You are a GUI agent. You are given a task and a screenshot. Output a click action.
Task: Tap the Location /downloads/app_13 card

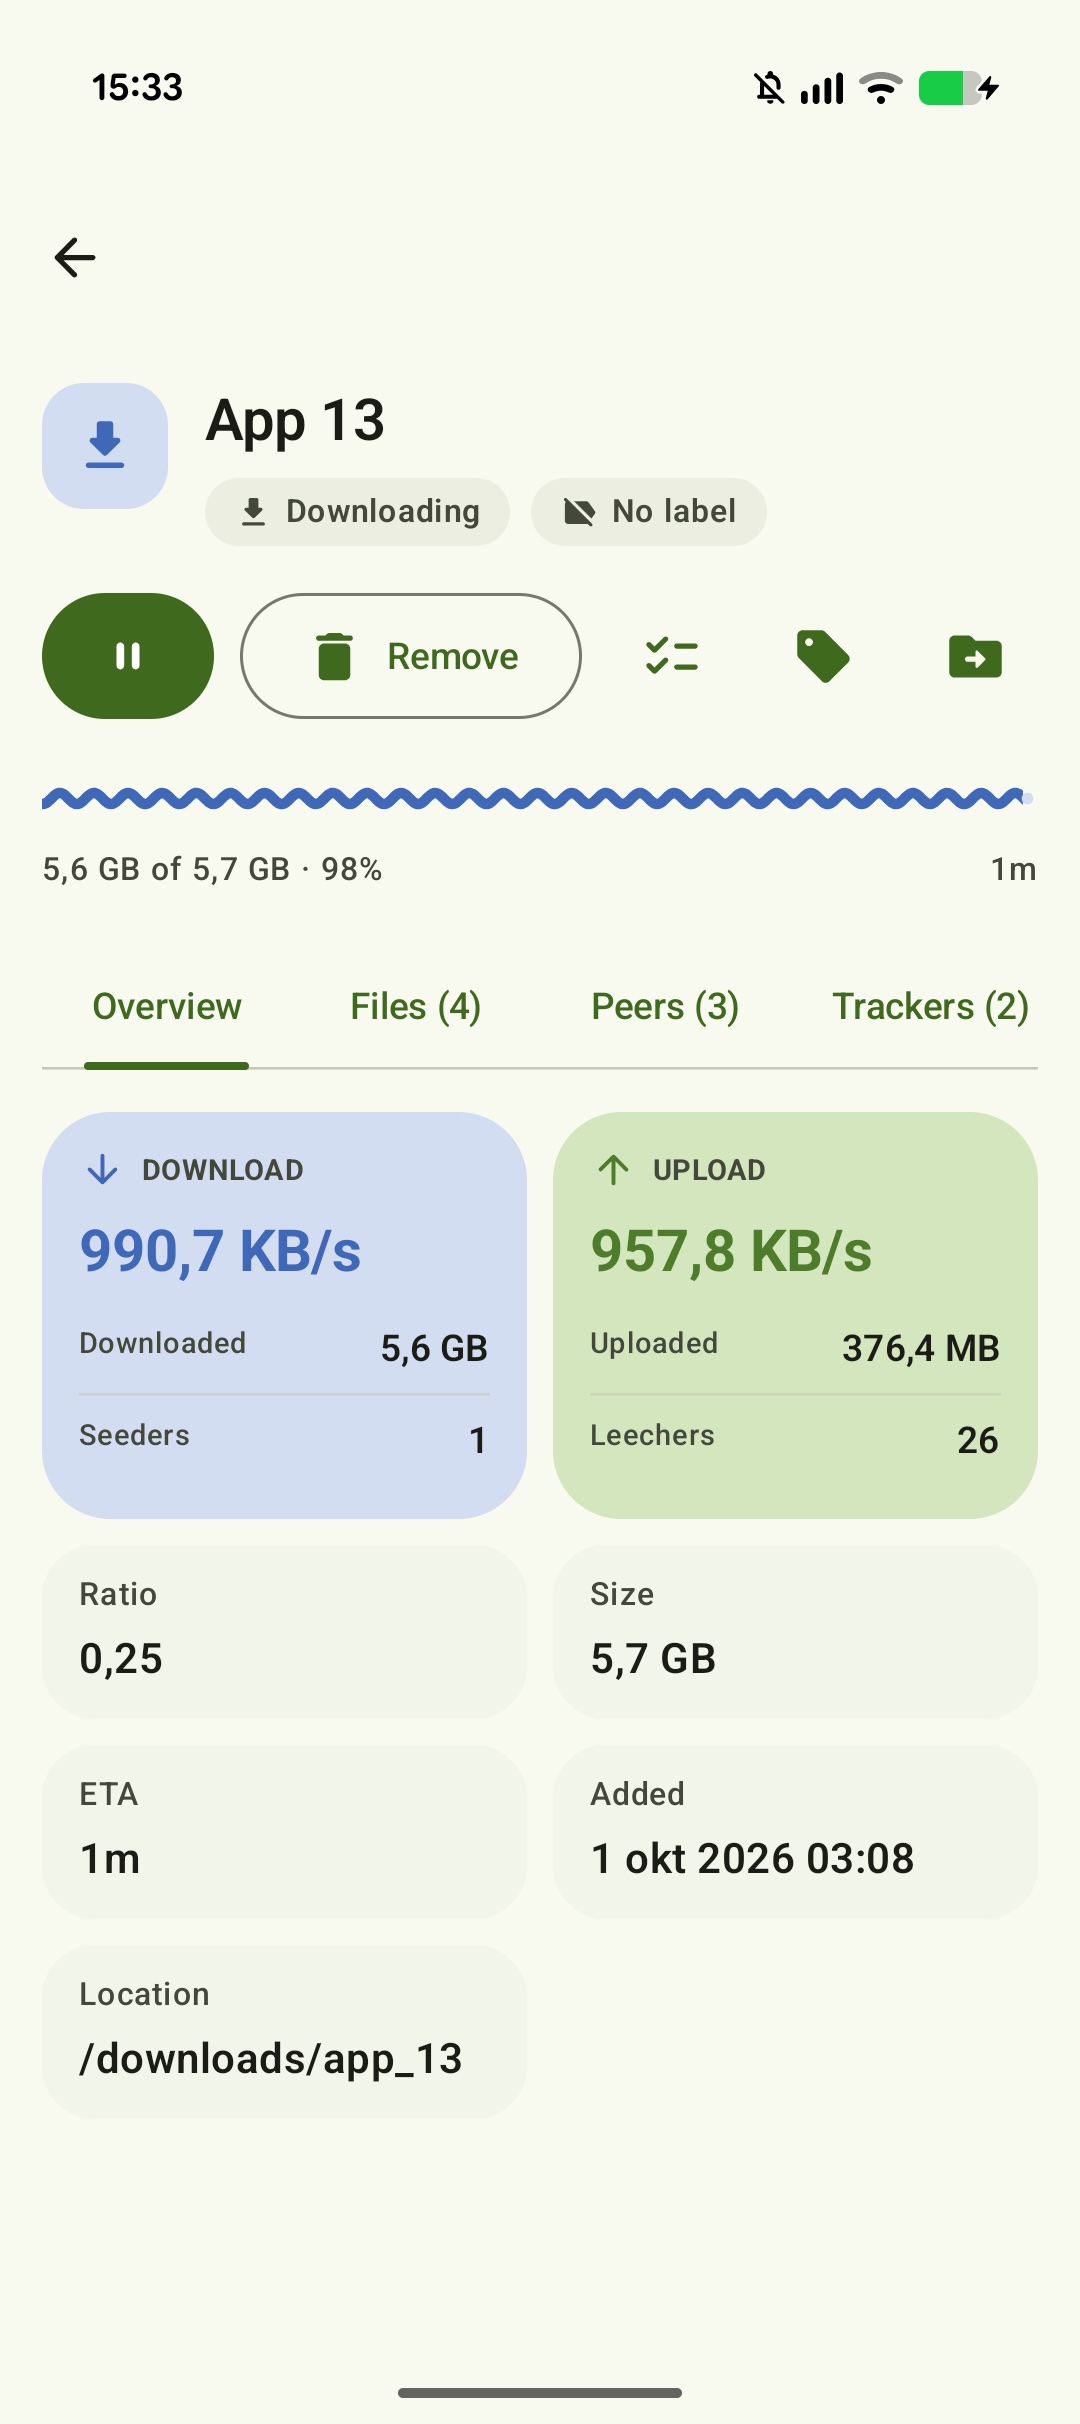tap(284, 2032)
